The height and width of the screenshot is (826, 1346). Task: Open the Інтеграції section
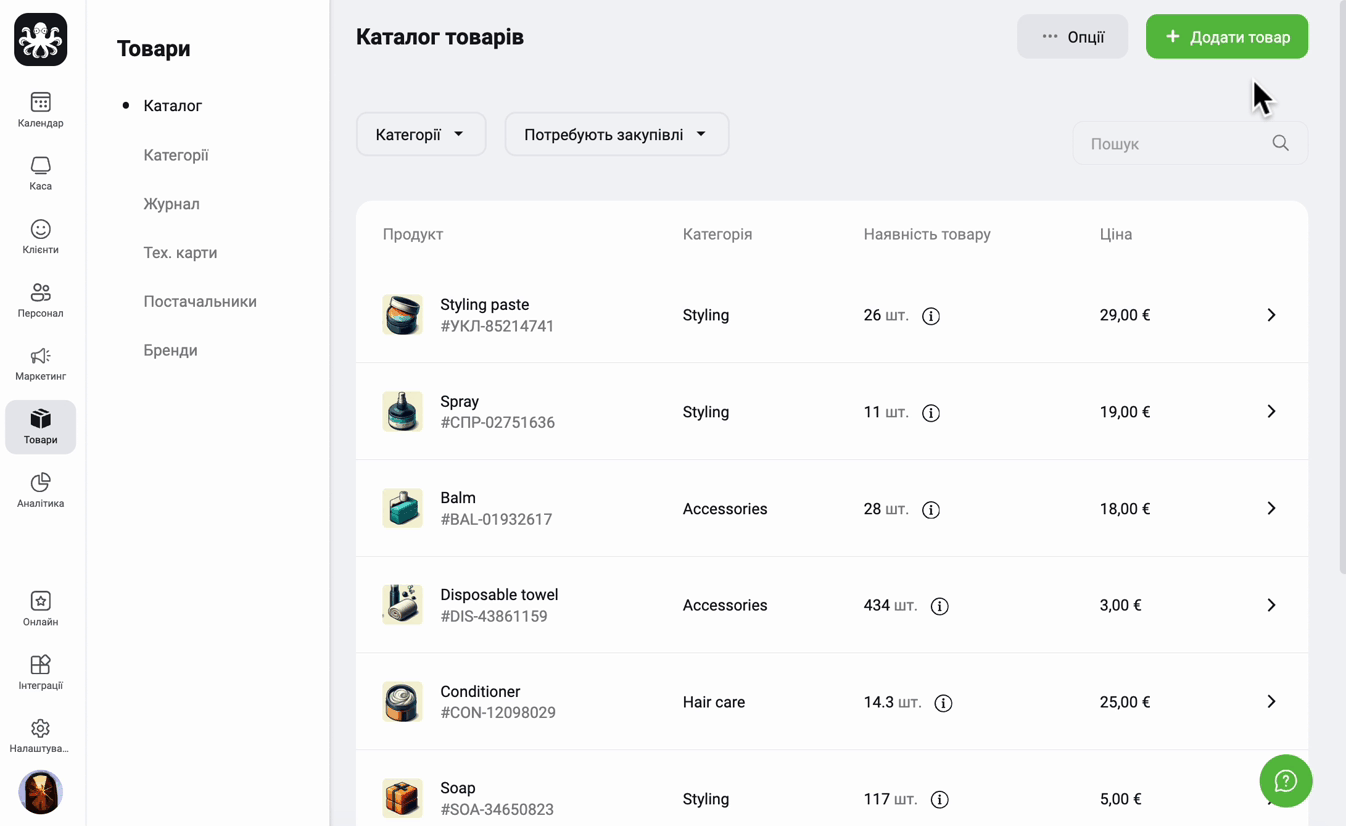coord(41,673)
